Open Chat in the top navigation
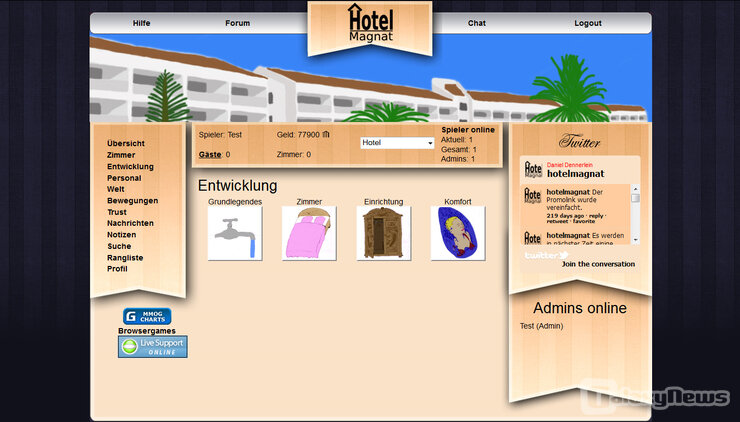740x422 pixels. click(x=477, y=23)
